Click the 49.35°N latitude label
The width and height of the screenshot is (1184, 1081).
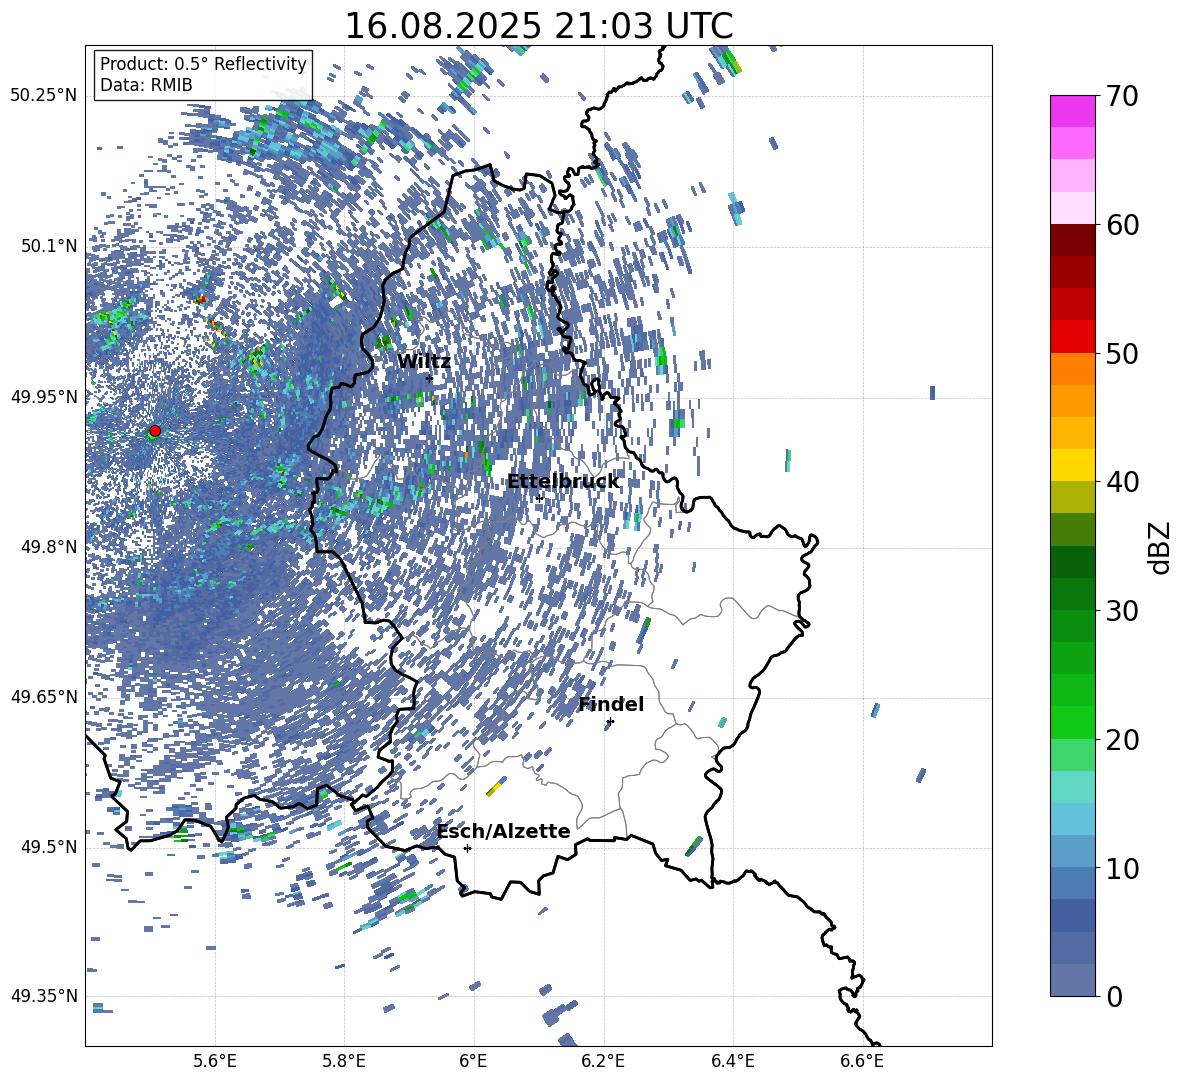44,996
